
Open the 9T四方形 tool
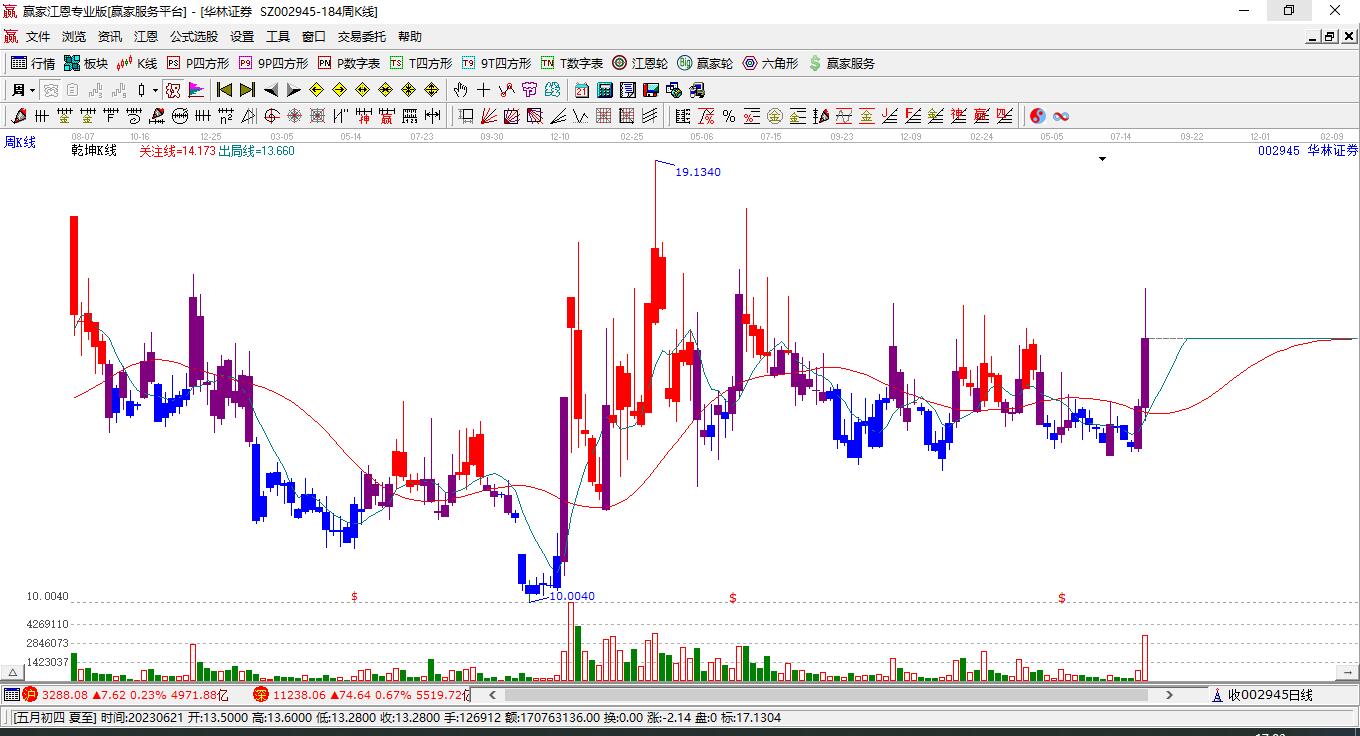coord(497,63)
